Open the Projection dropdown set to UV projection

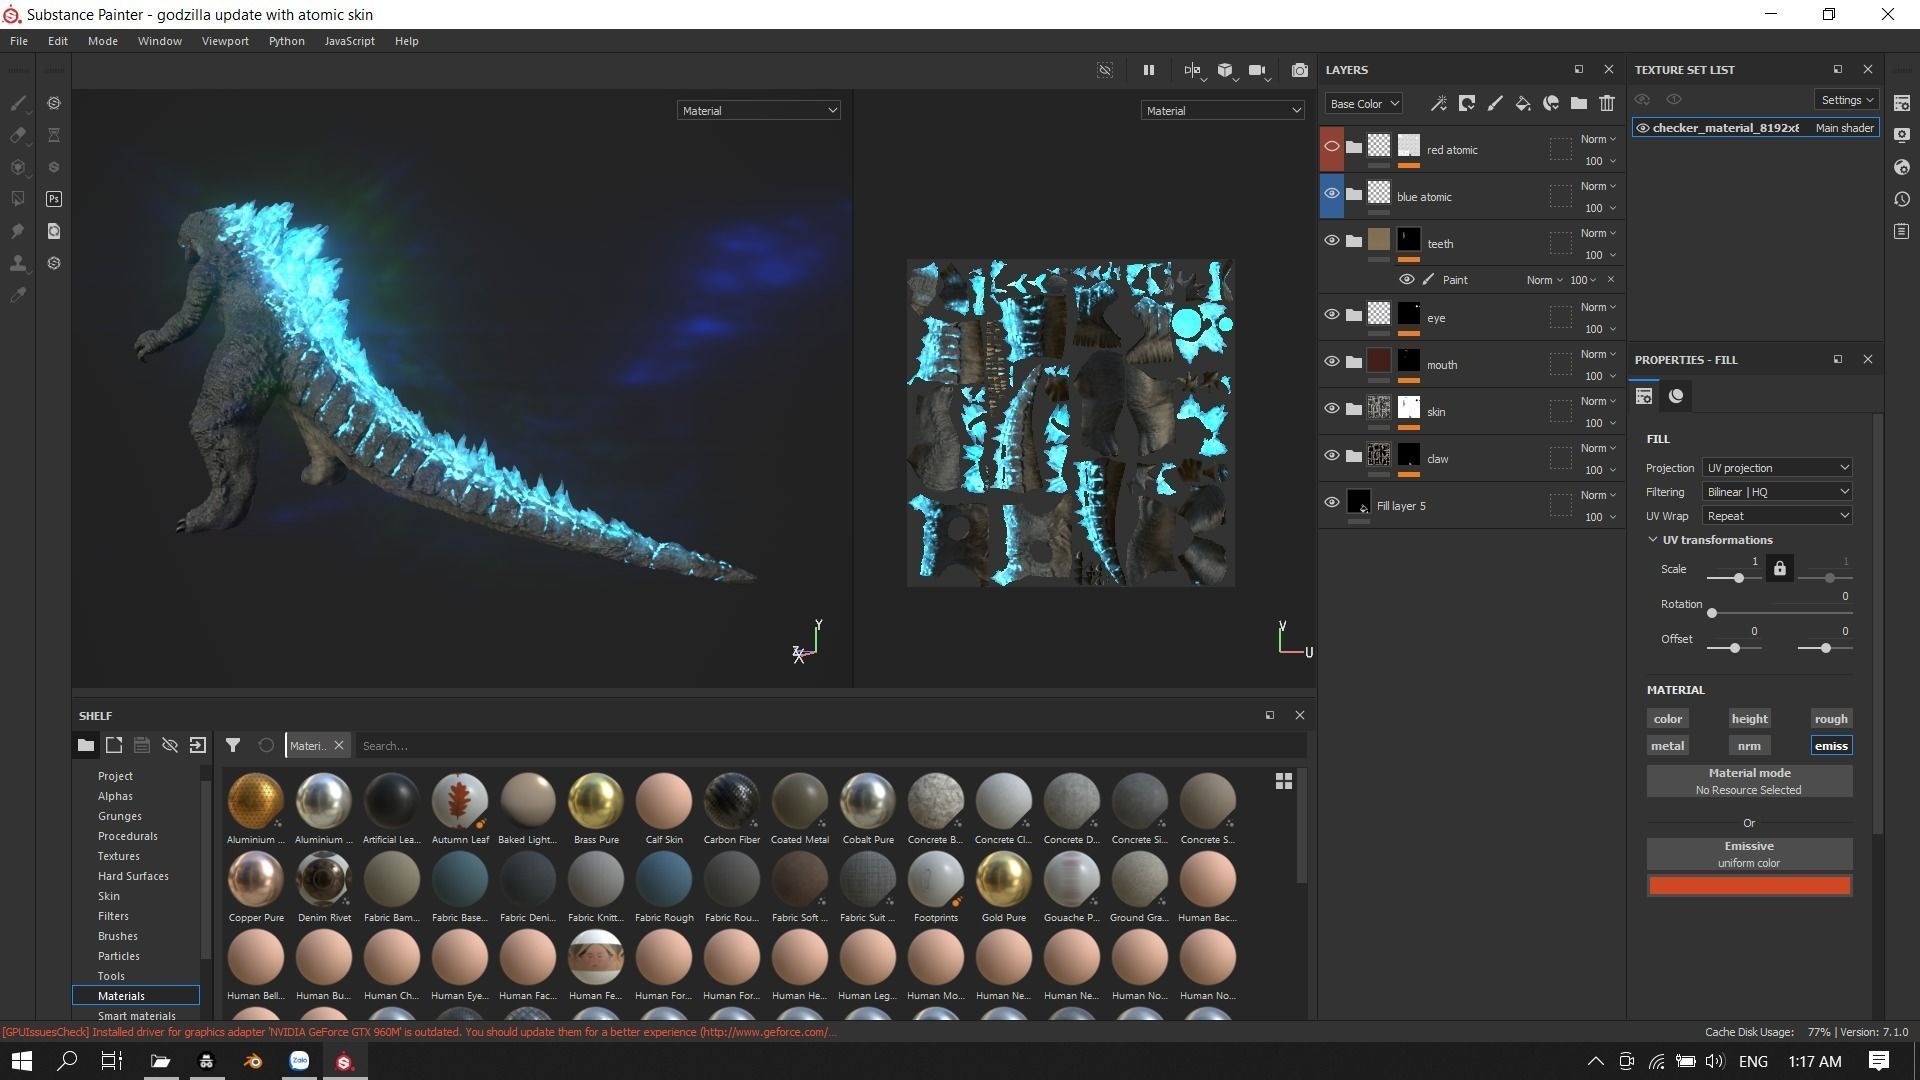click(x=1776, y=468)
